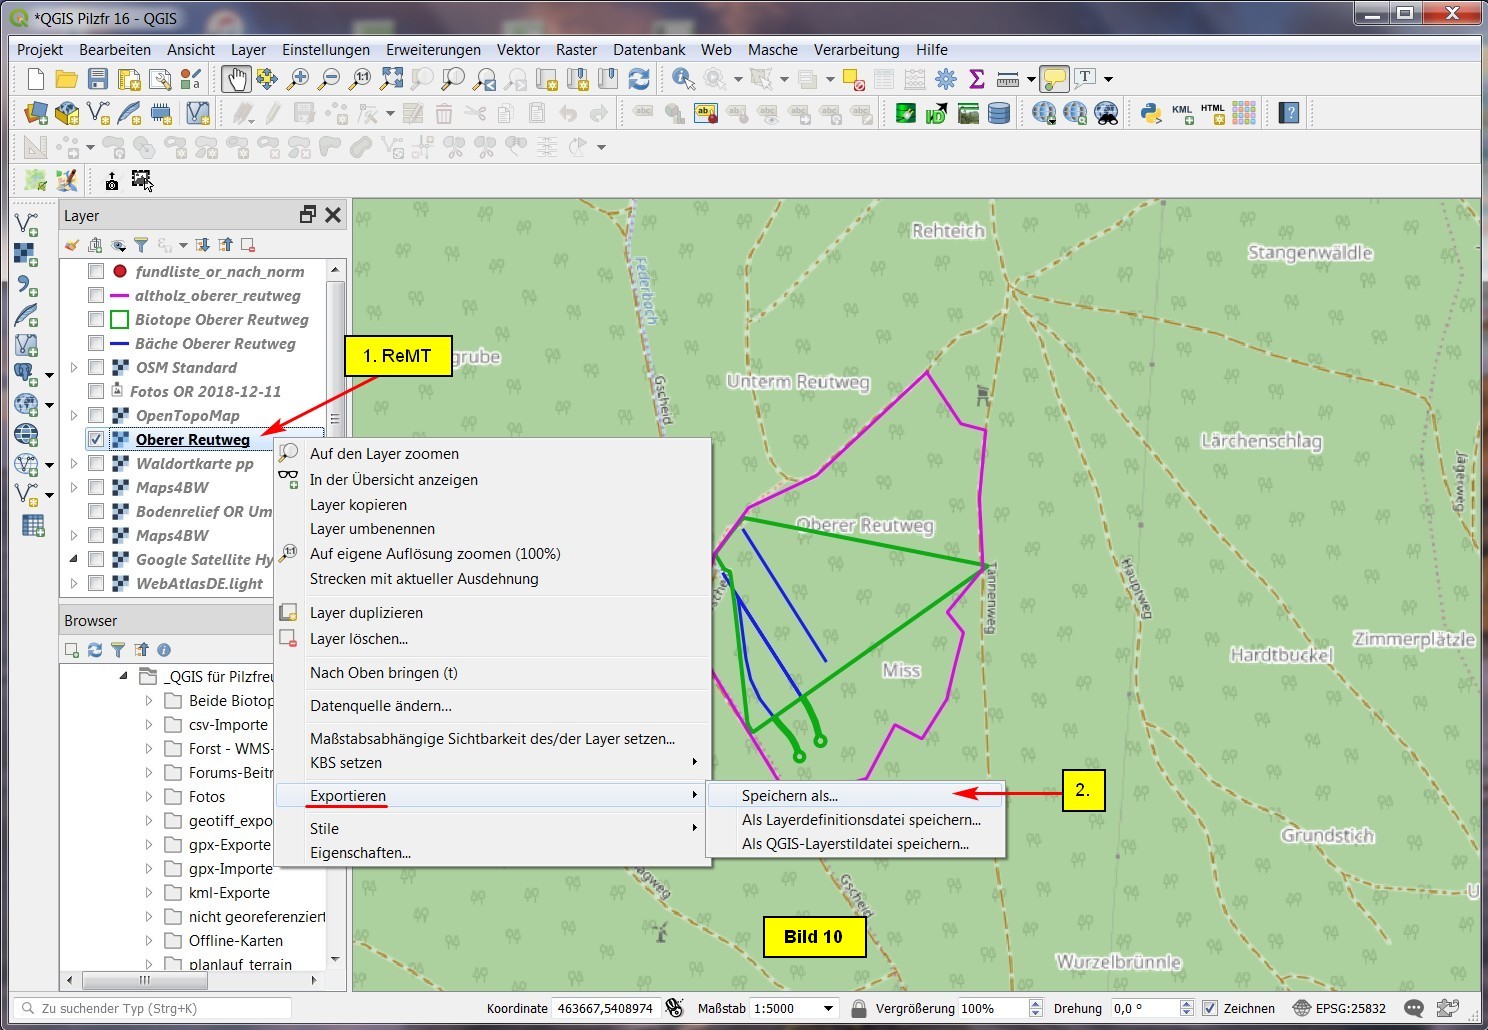The height and width of the screenshot is (1030, 1488).
Task: Open the Help contents book icon
Action: pos(1289,113)
